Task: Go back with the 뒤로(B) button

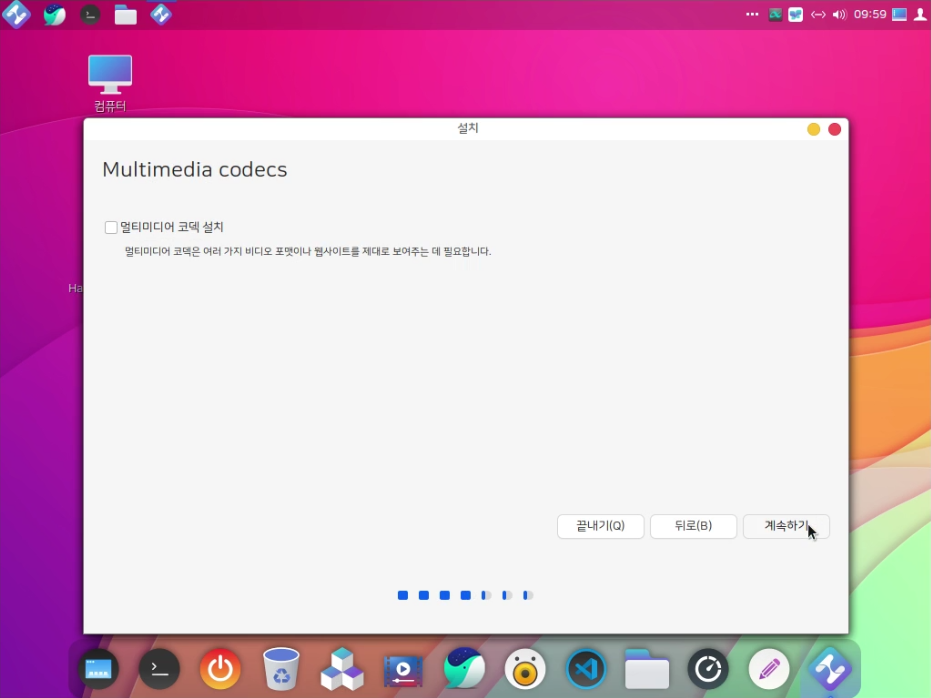Action: (x=693, y=526)
